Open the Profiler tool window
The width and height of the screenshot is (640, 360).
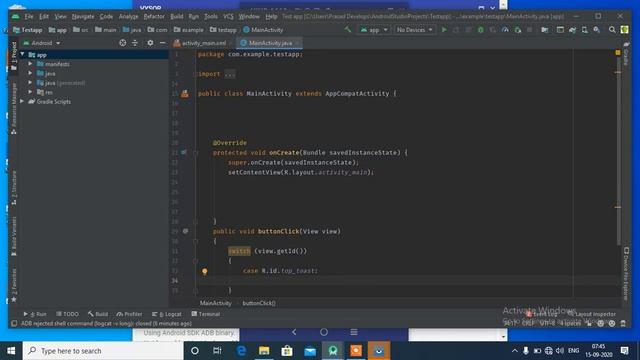coord(129,314)
